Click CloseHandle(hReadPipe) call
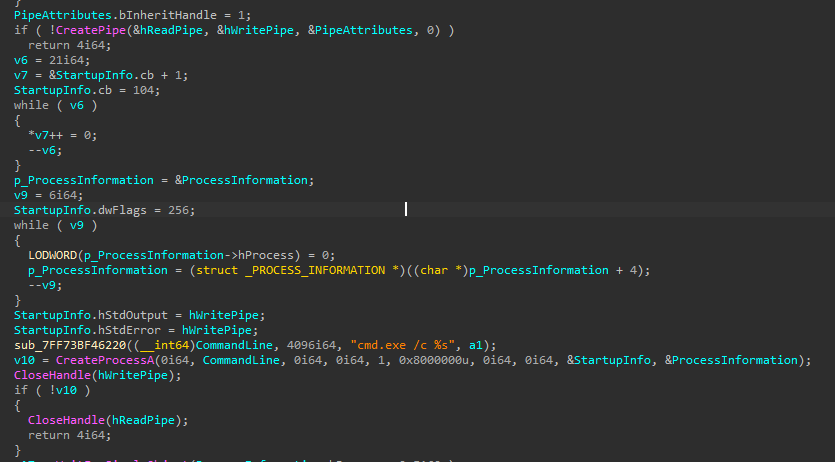This screenshot has width=835, height=462. tap(108, 420)
